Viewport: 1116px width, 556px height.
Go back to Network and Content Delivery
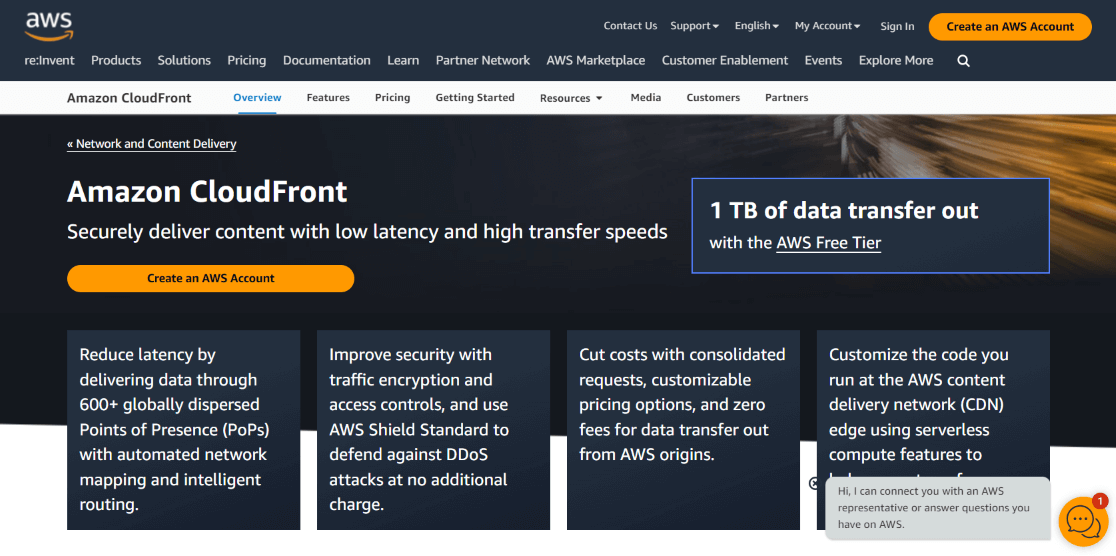click(x=152, y=144)
